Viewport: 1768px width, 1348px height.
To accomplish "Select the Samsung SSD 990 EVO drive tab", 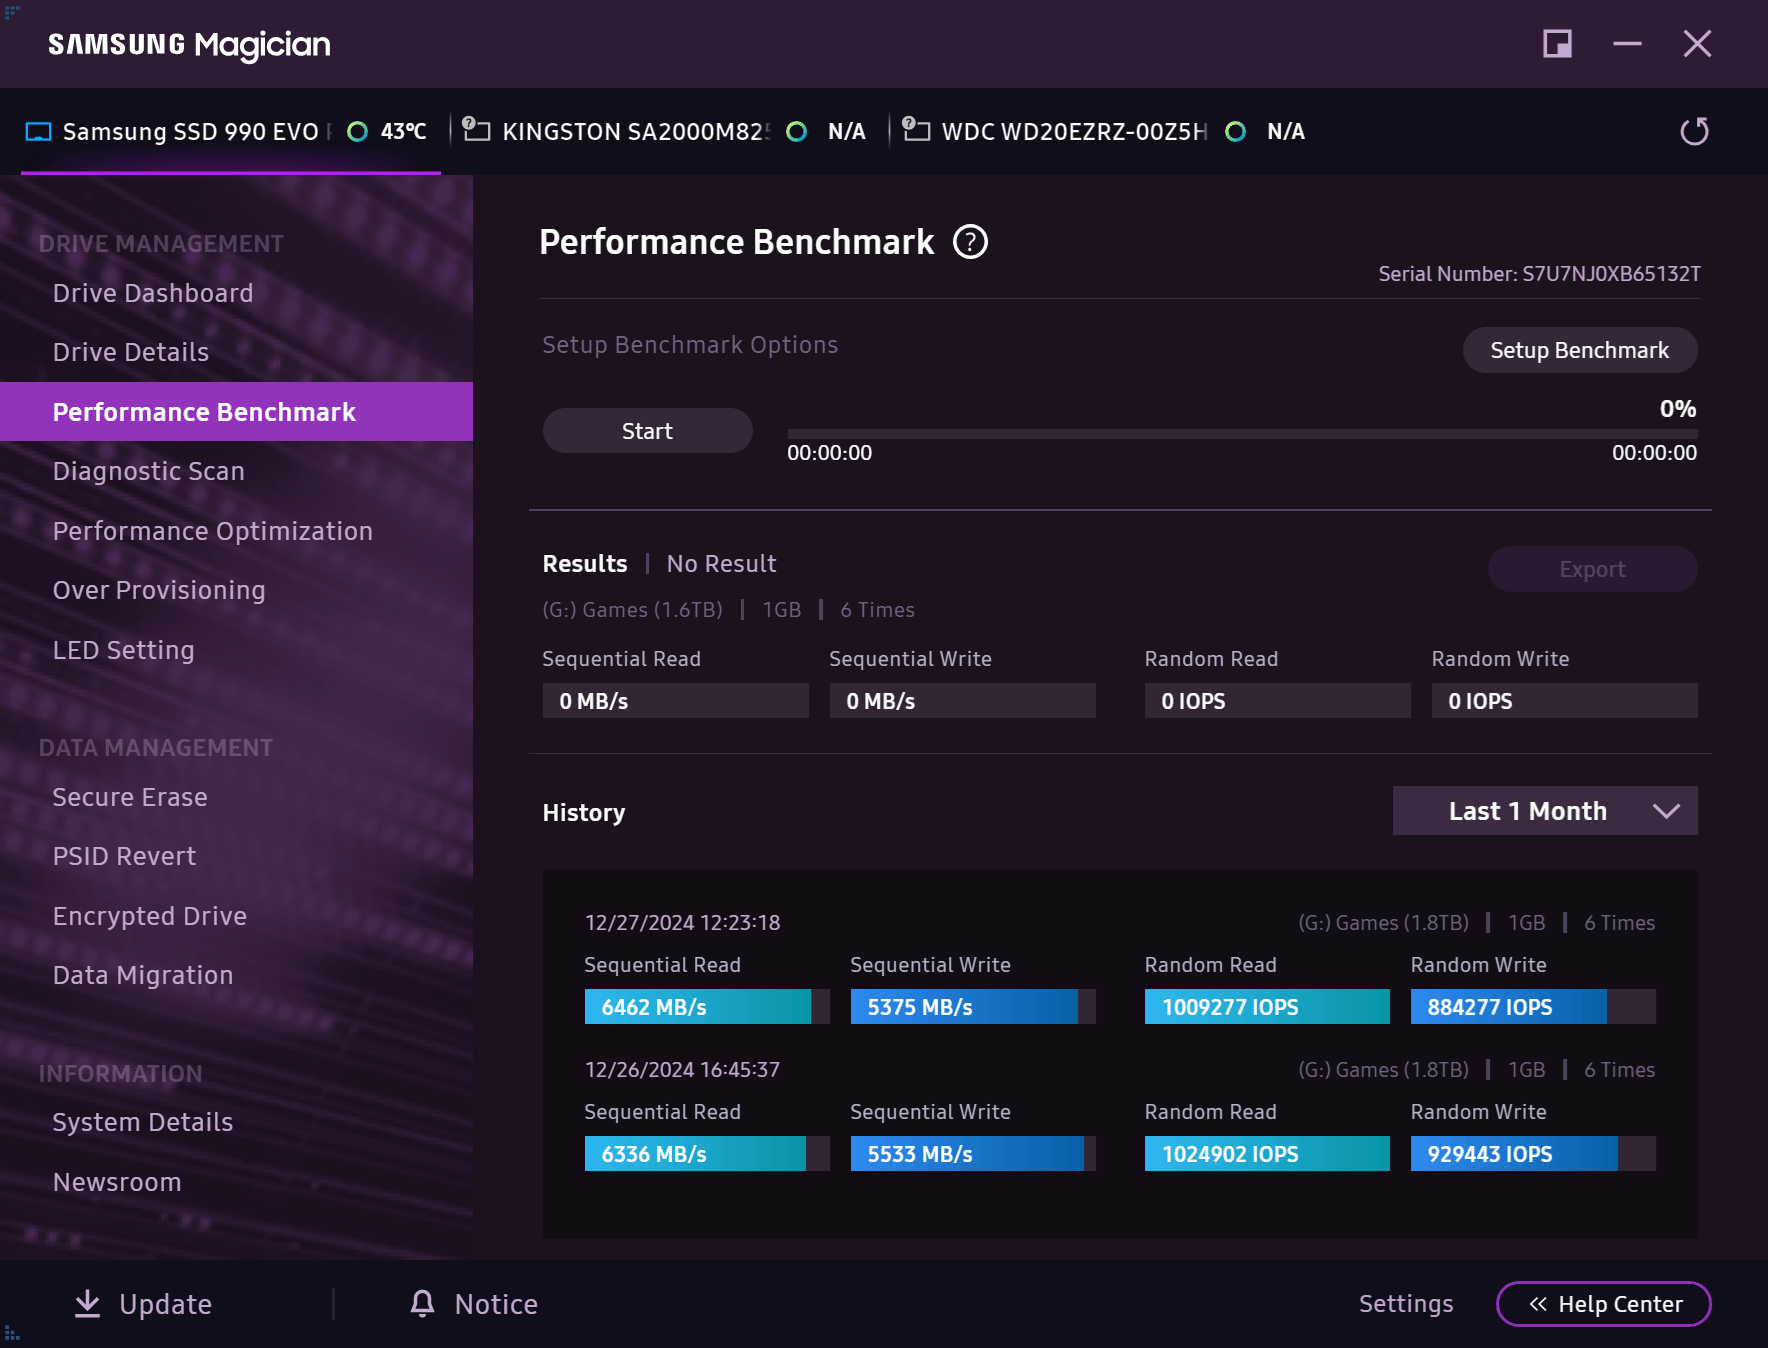I will [x=230, y=132].
